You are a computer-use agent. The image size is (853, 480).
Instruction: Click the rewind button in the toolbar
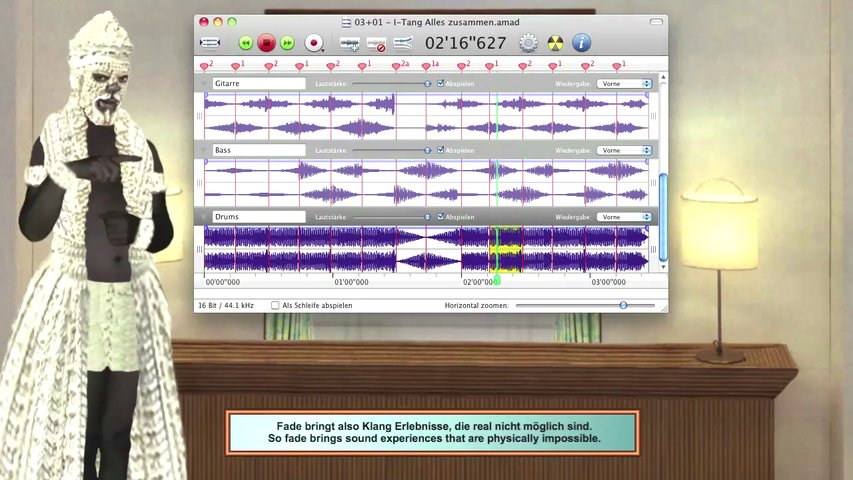coord(245,43)
